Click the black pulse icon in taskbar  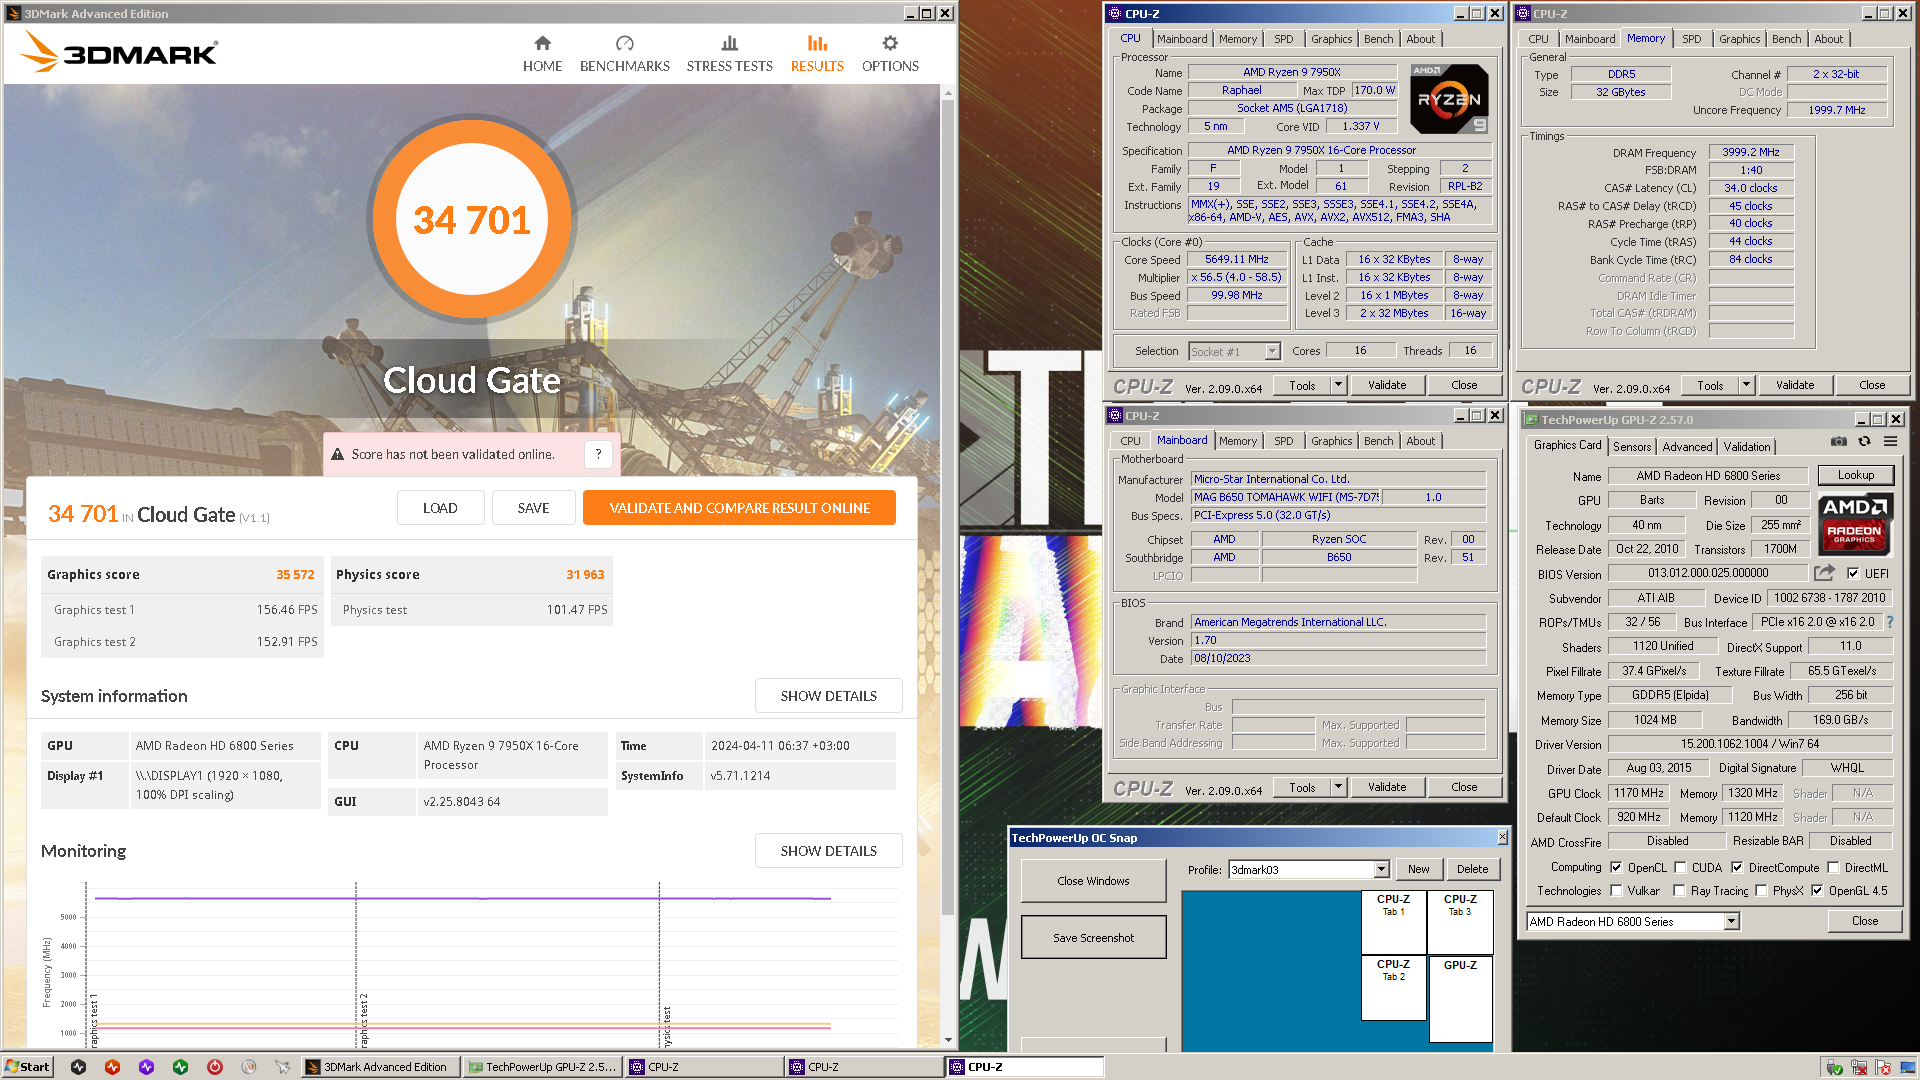(x=79, y=1067)
